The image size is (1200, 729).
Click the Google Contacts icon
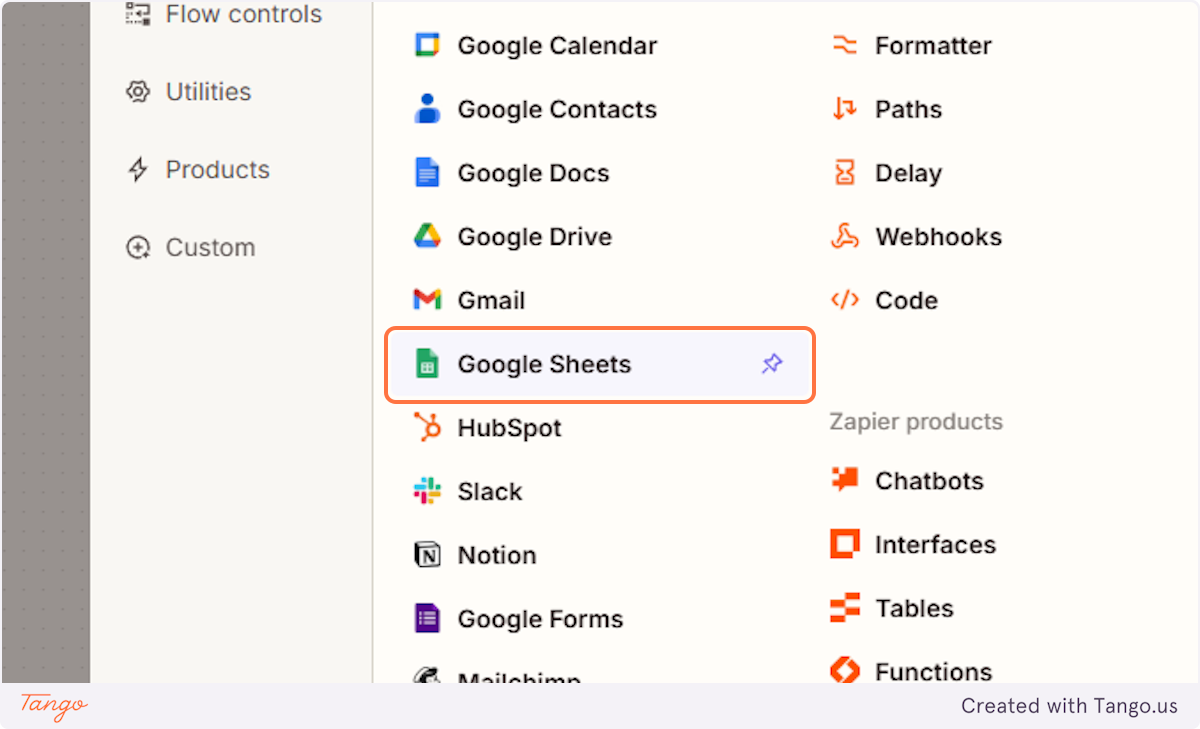[x=427, y=109]
